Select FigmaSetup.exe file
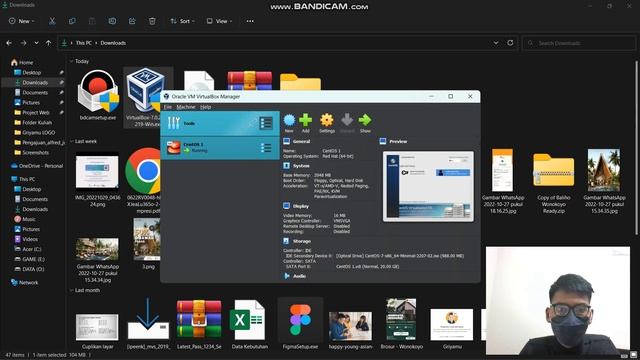Image resolution: width=640 pixels, height=360 pixels. click(300, 324)
